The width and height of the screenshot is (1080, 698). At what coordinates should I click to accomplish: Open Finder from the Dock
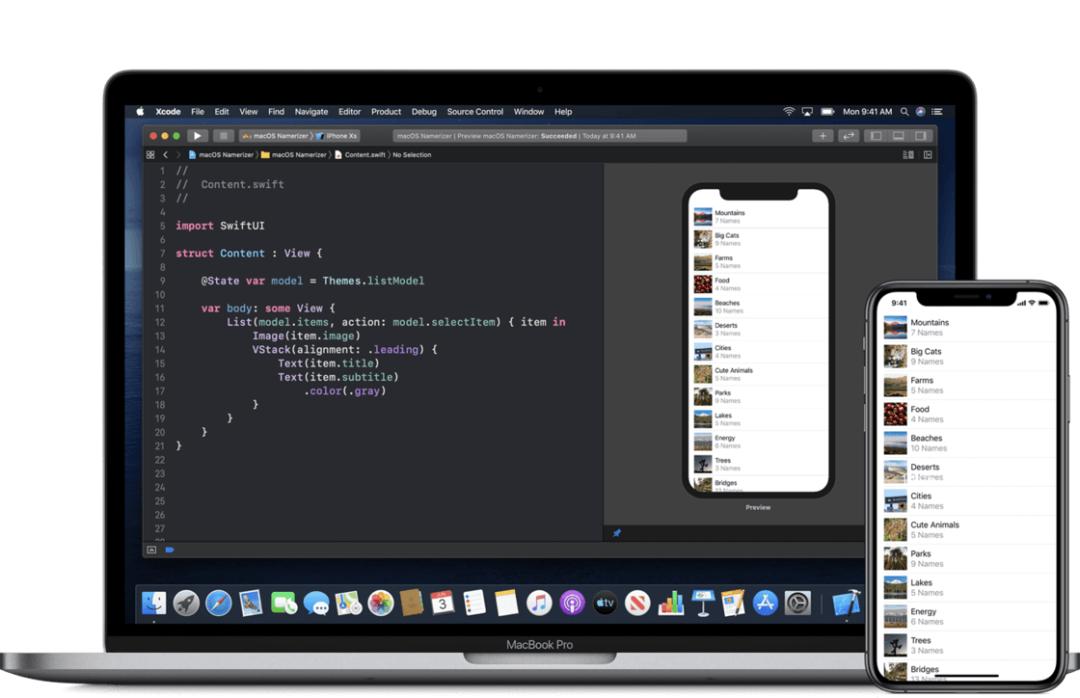click(x=154, y=603)
